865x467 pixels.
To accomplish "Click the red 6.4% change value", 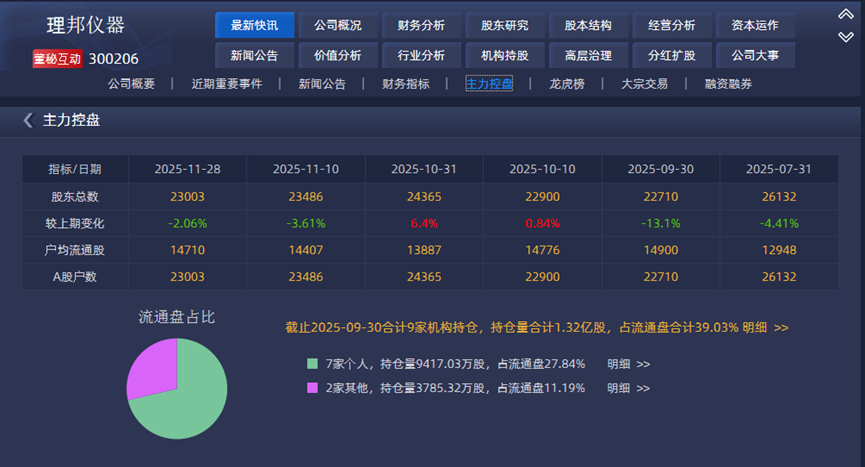I will [x=424, y=223].
